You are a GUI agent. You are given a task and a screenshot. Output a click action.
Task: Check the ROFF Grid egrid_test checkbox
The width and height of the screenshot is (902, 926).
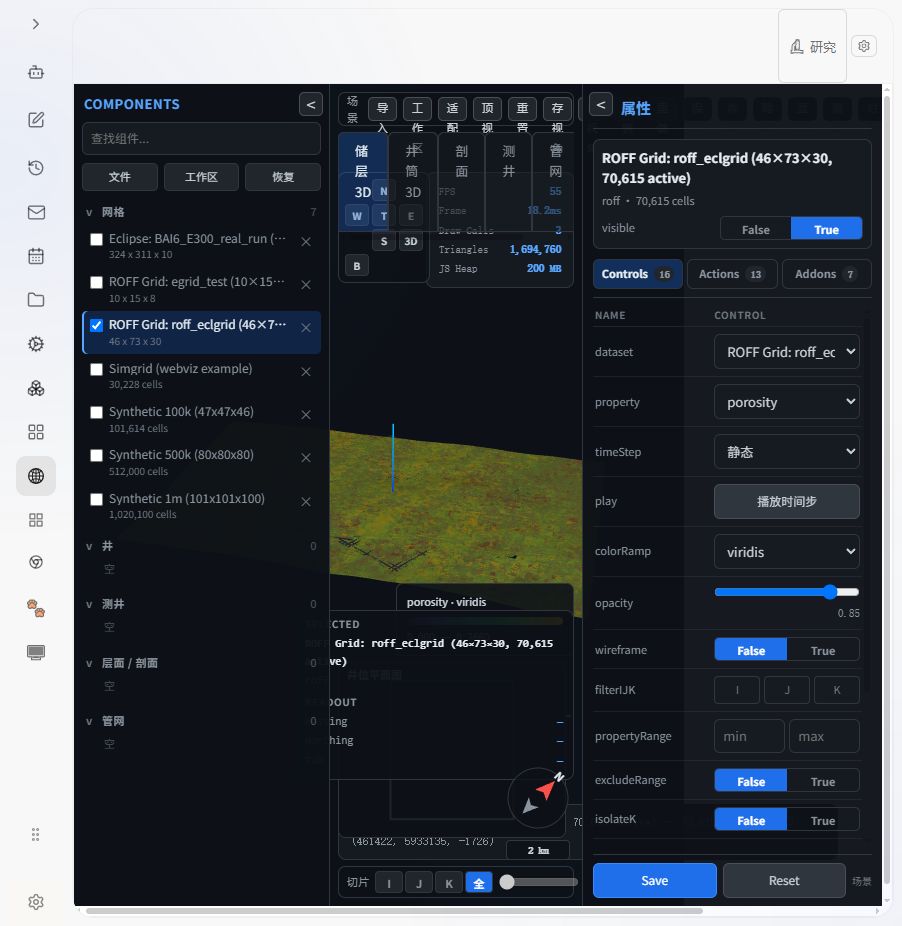[96, 282]
